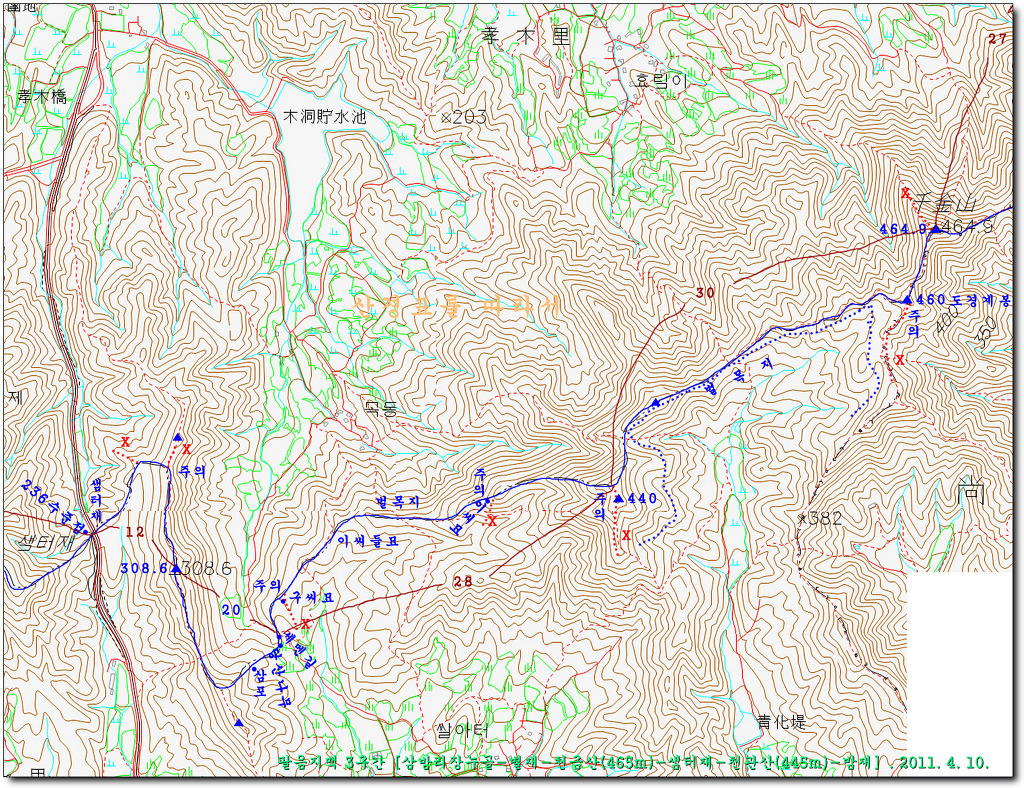This screenshot has height=788, width=1024.
Task: Click the blue vertical 샘터재 label
Action: (x=96, y=502)
